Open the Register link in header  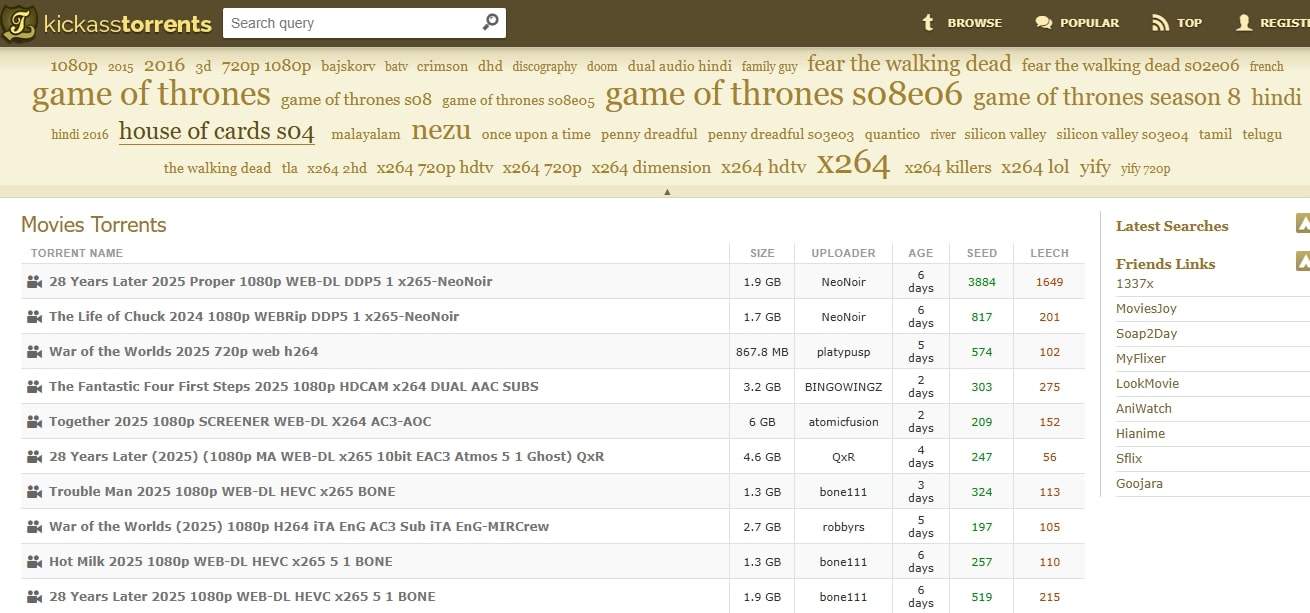coord(1272,22)
